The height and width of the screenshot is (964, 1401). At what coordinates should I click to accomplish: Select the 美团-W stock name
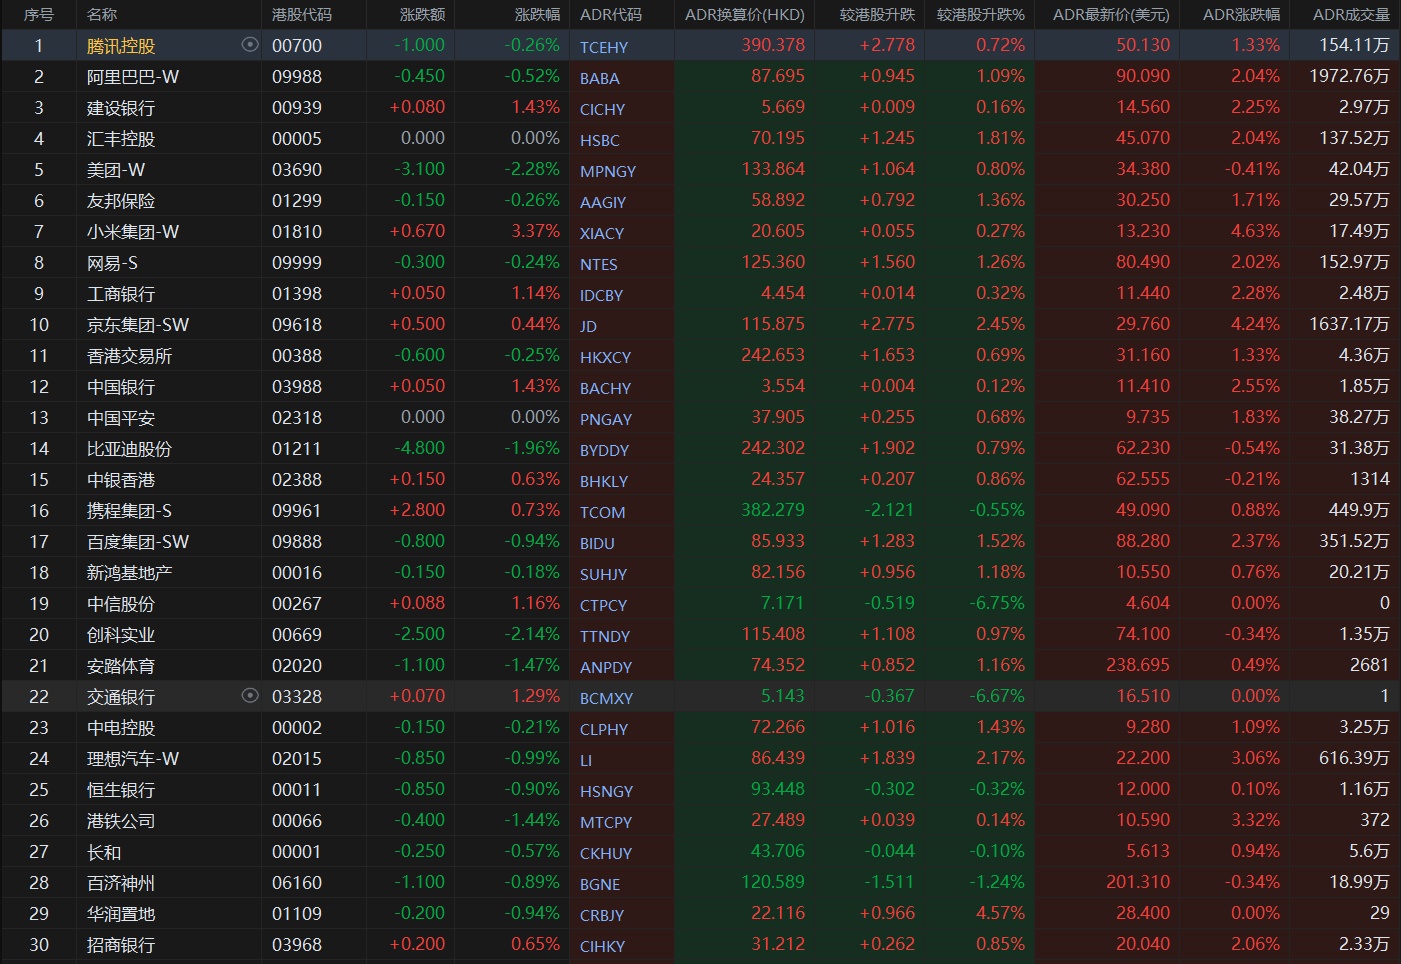[116, 170]
